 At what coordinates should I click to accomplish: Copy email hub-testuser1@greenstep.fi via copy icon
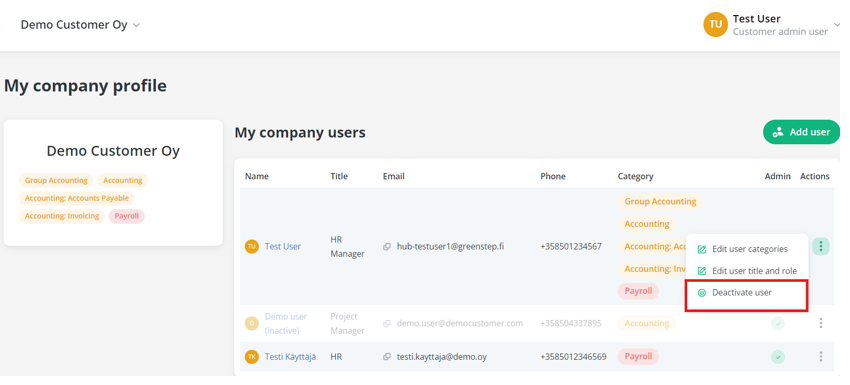[387, 247]
